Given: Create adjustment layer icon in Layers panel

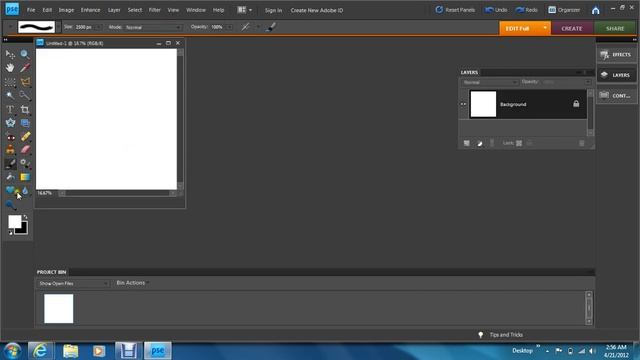Looking at the screenshot, I should (480, 143).
